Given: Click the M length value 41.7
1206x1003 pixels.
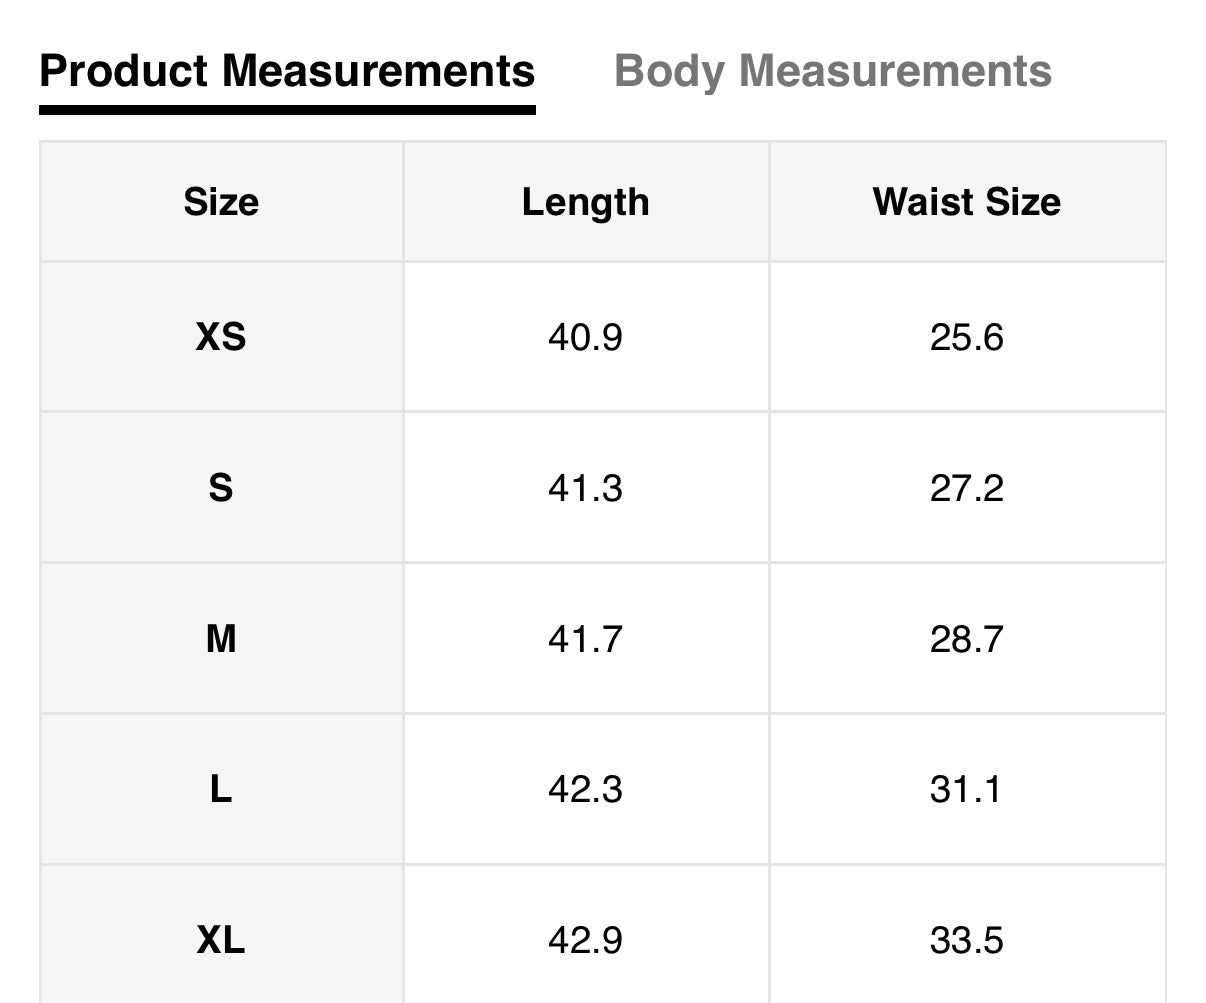Looking at the screenshot, I should point(585,638).
